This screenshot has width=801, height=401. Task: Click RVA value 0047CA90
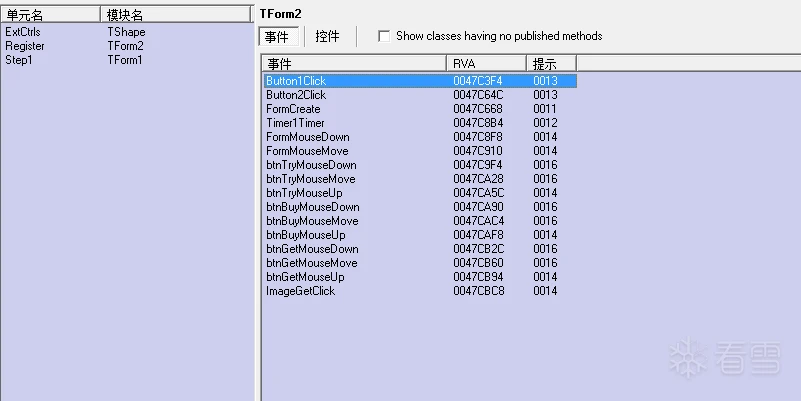pos(478,207)
